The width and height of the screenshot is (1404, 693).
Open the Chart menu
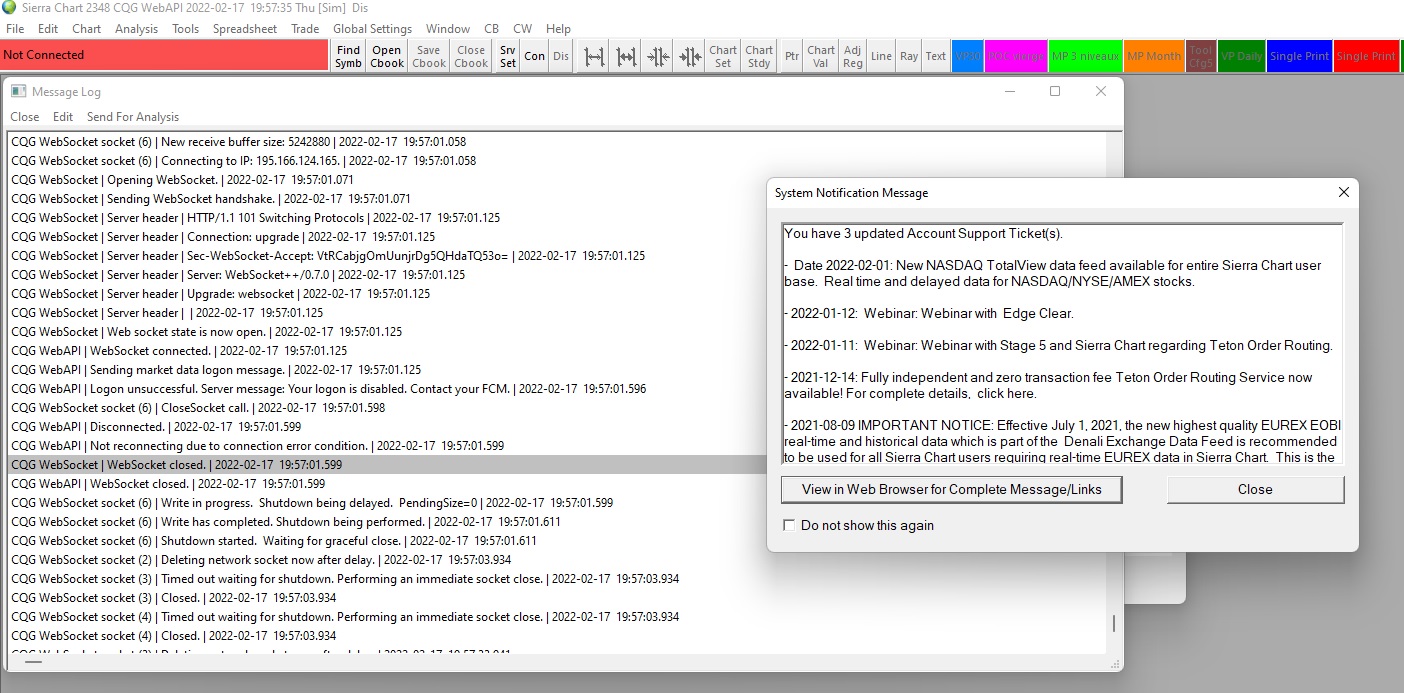point(86,29)
